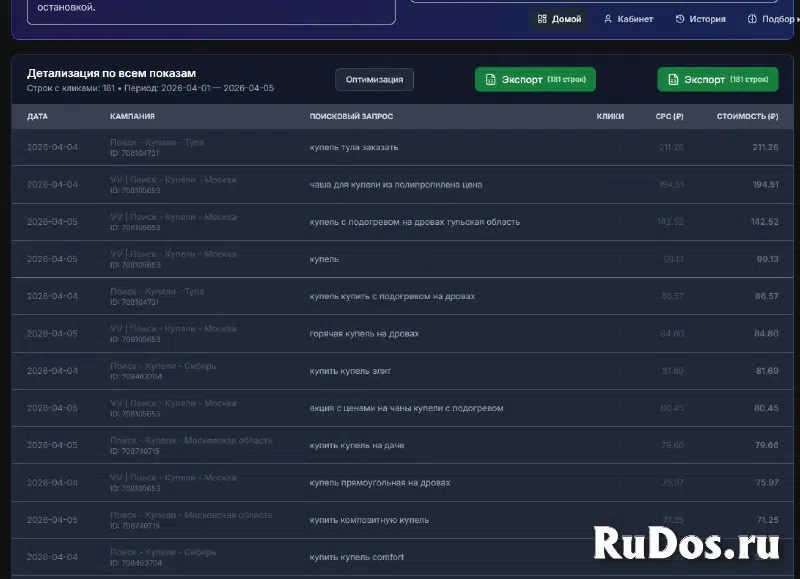Image resolution: width=800 pixels, height=579 pixels.
Task: Click the file icon on second Экспорт button
Action: (x=673, y=80)
